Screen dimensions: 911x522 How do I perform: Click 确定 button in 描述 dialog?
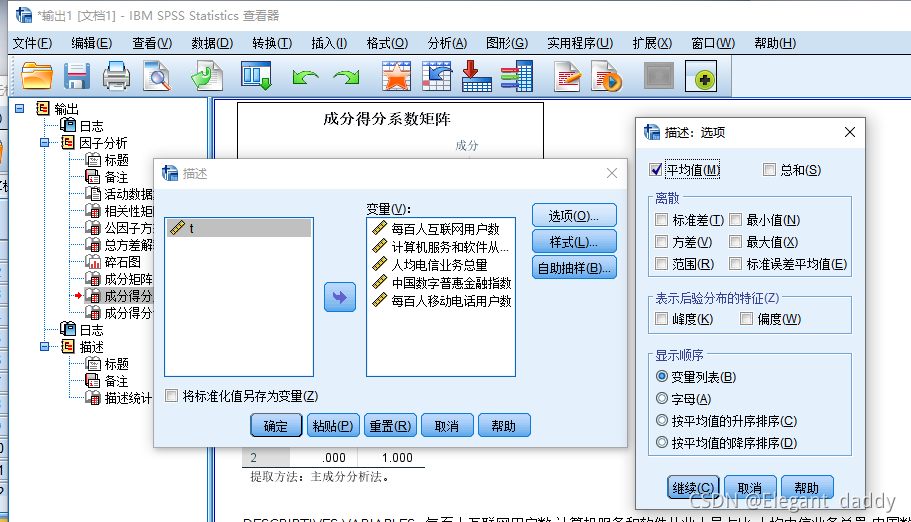pos(276,426)
